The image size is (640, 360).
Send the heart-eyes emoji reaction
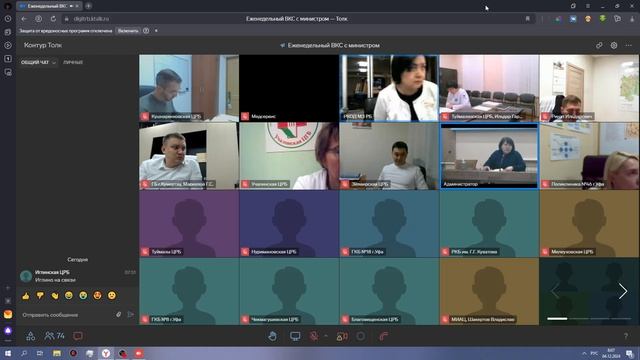pyautogui.click(x=97, y=296)
